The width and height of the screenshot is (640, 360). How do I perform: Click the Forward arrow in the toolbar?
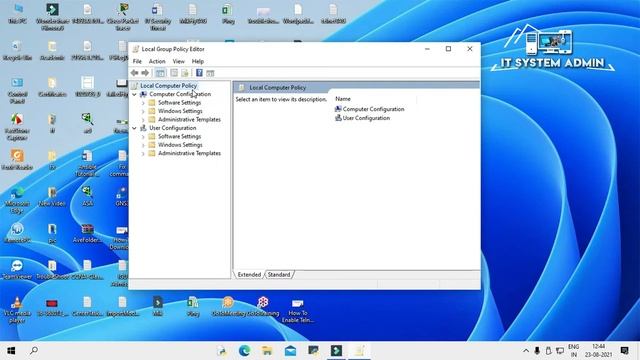click(145, 73)
